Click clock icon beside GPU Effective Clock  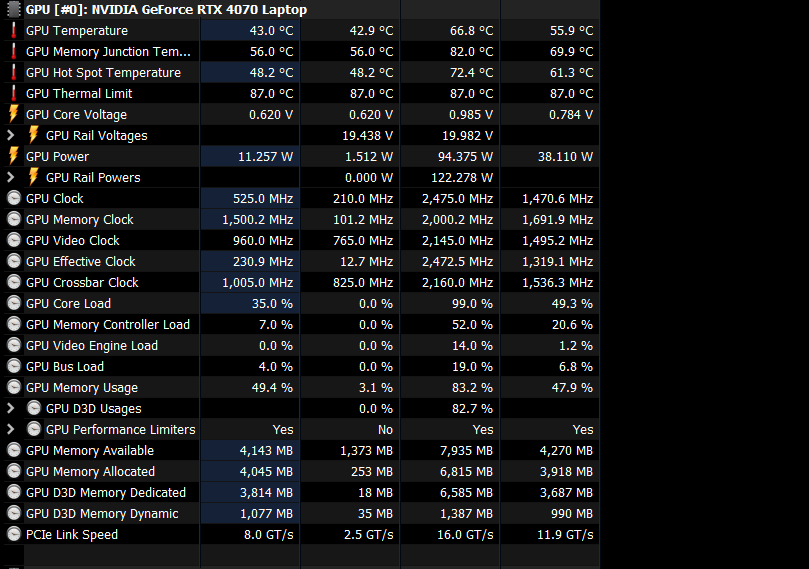[14, 262]
